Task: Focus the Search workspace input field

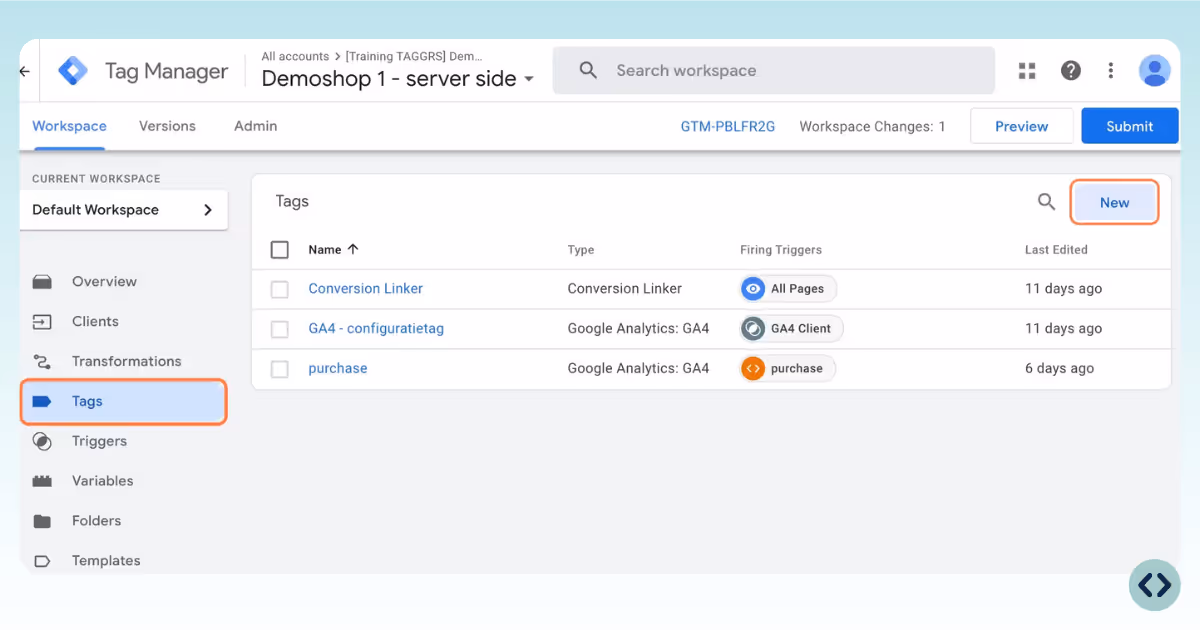Action: [774, 71]
